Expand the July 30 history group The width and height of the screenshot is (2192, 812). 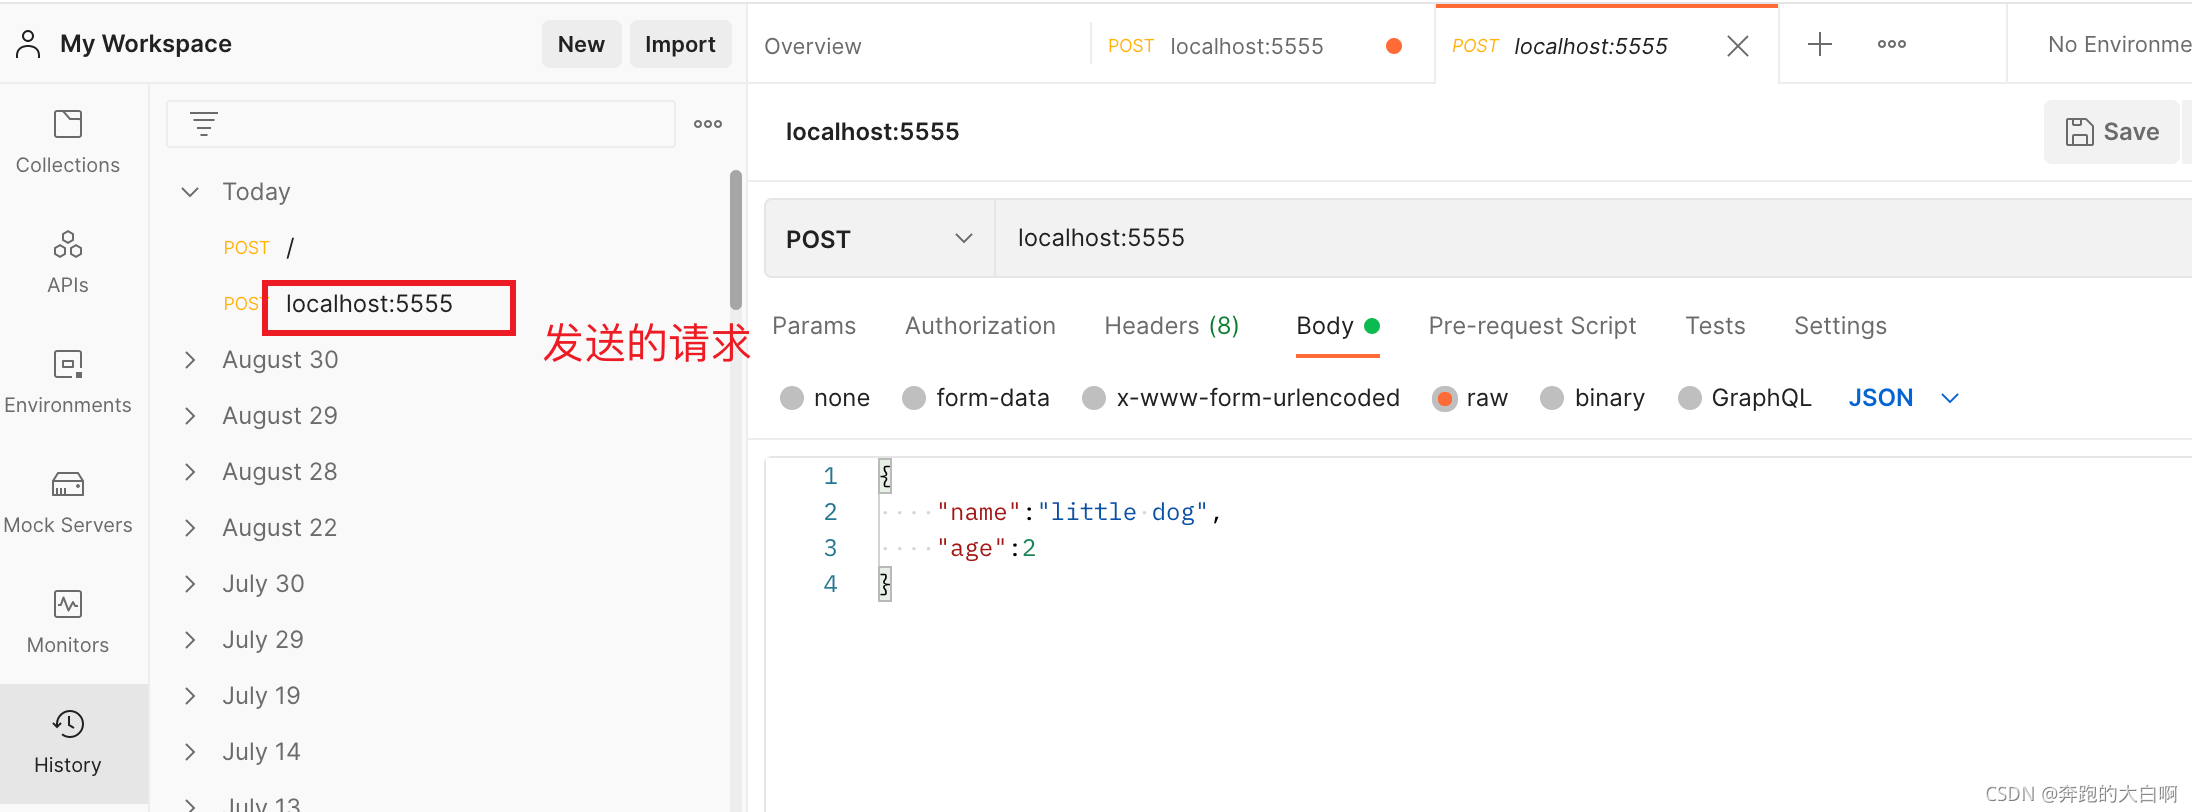[190, 583]
